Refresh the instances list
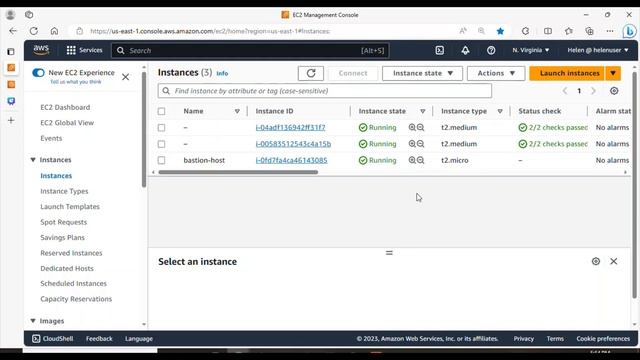This screenshot has width=640, height=360. 311,73
